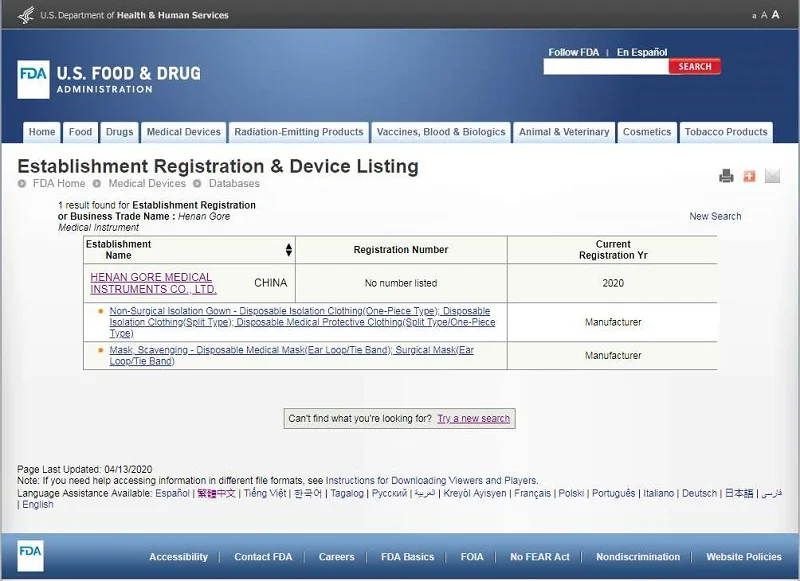
Task: Click 'Try a new search' link
Action: click(x=473, y=418)
